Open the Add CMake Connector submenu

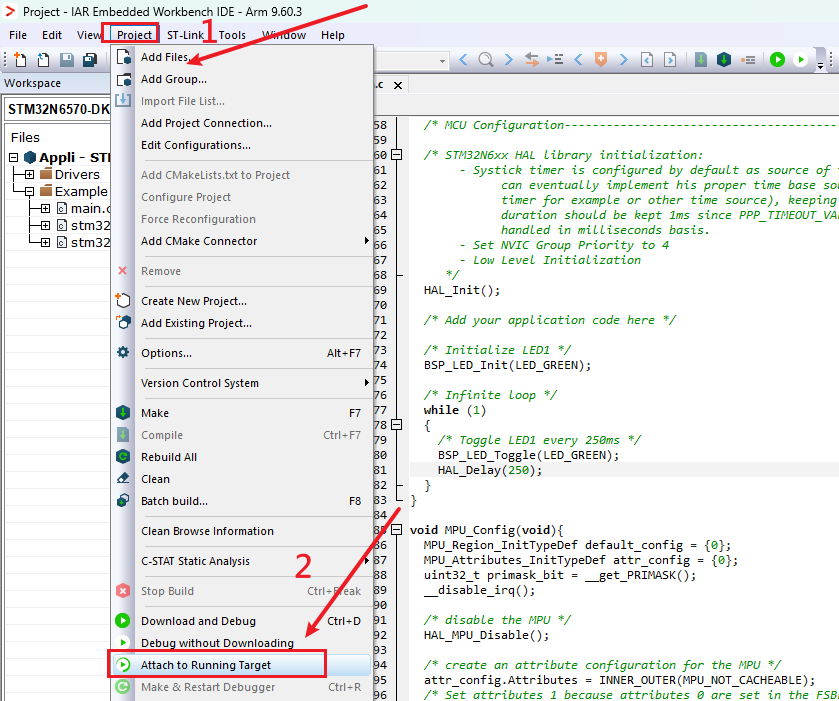coord(242,241)
